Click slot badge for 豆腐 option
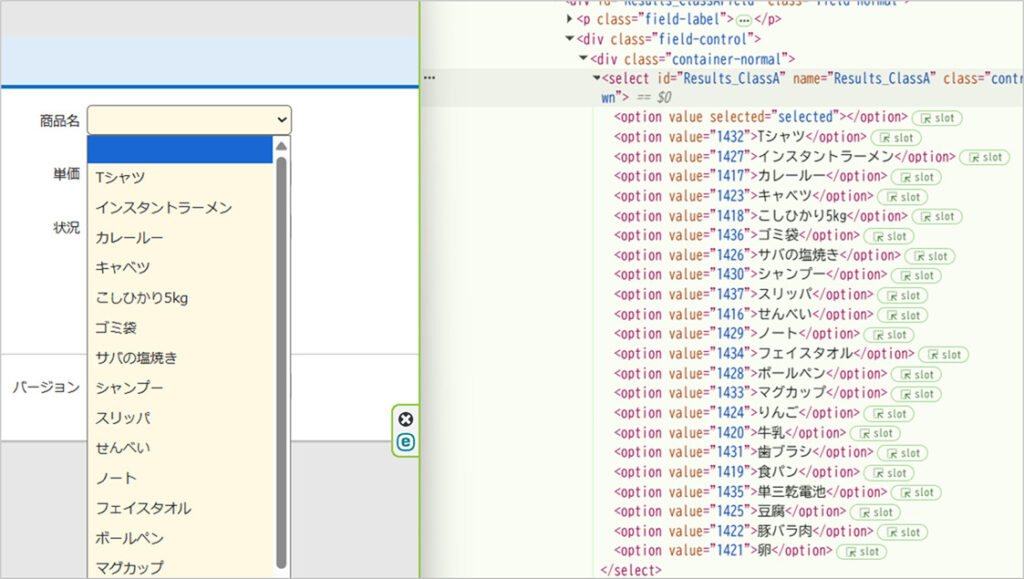Image resolution: width=1024 pixels, height=579 pixels. 875,512
